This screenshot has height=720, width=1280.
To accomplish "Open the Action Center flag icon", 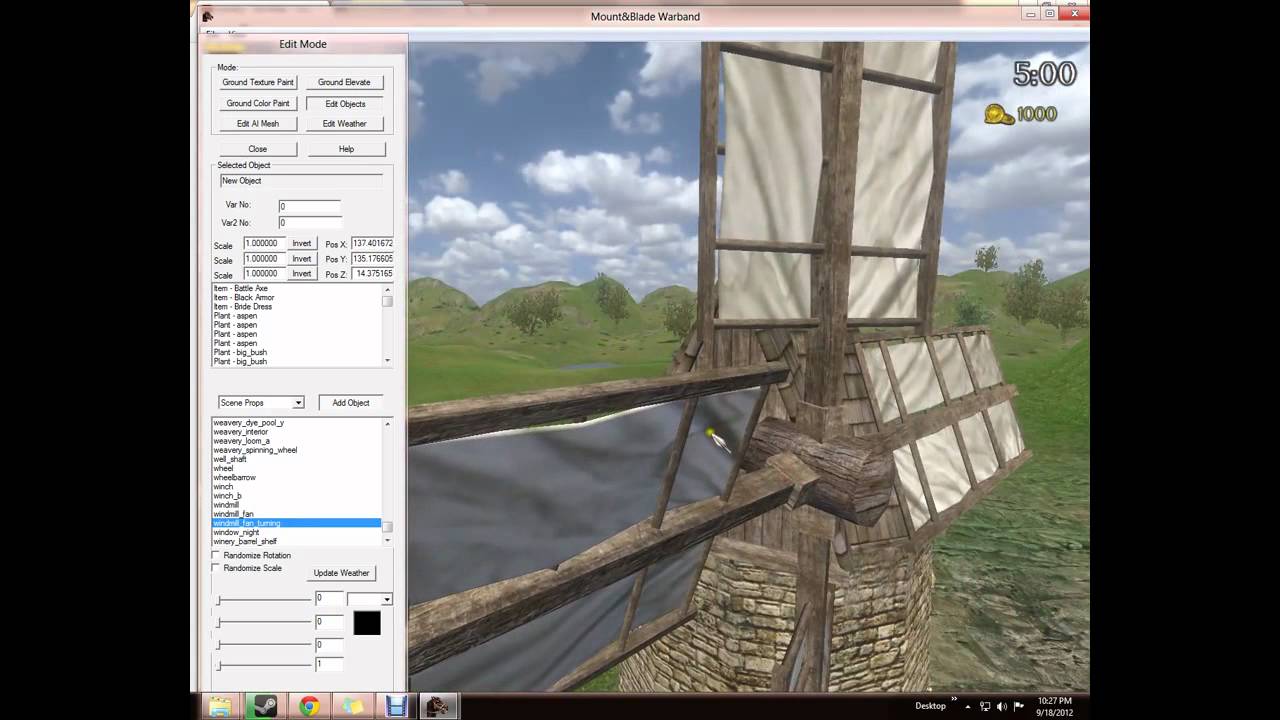I will coord(1019,707).
